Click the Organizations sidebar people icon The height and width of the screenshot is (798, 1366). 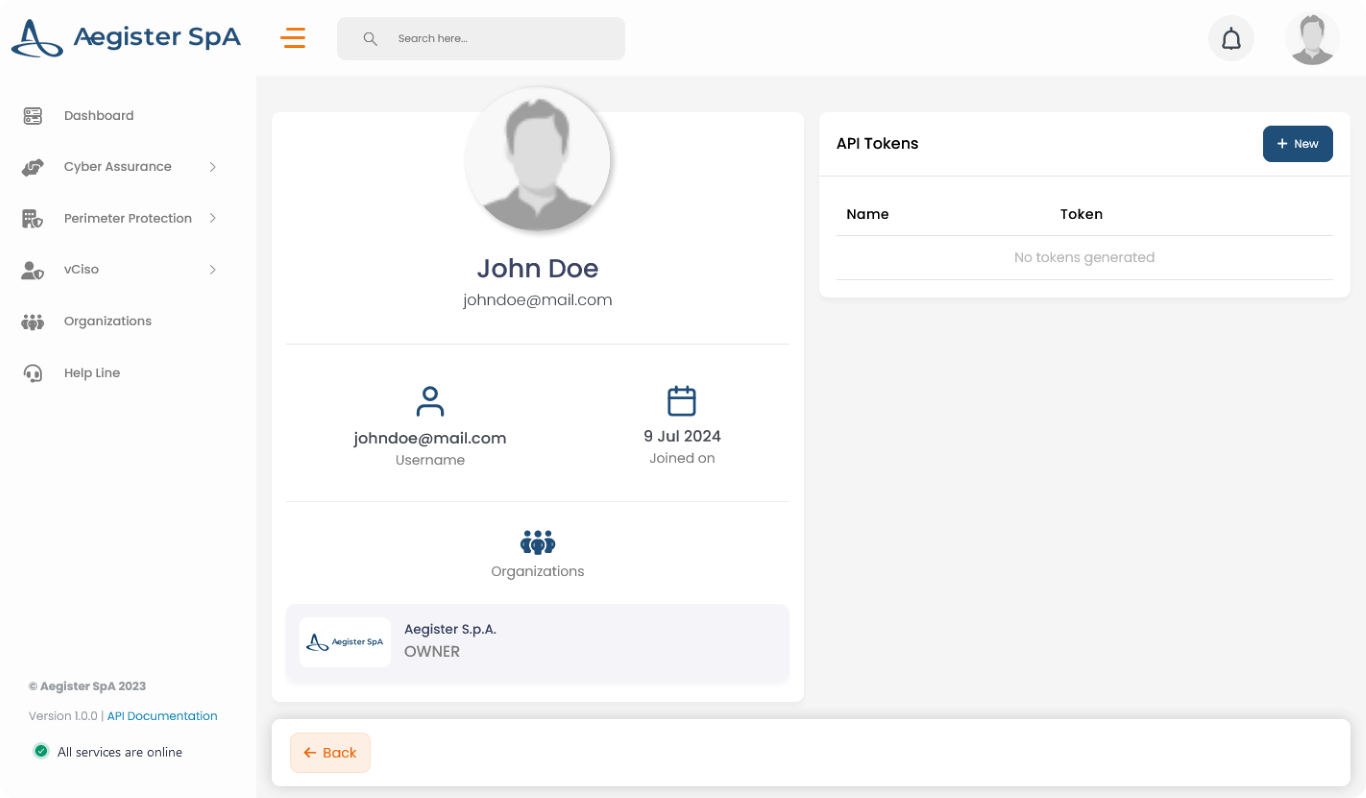33,322
